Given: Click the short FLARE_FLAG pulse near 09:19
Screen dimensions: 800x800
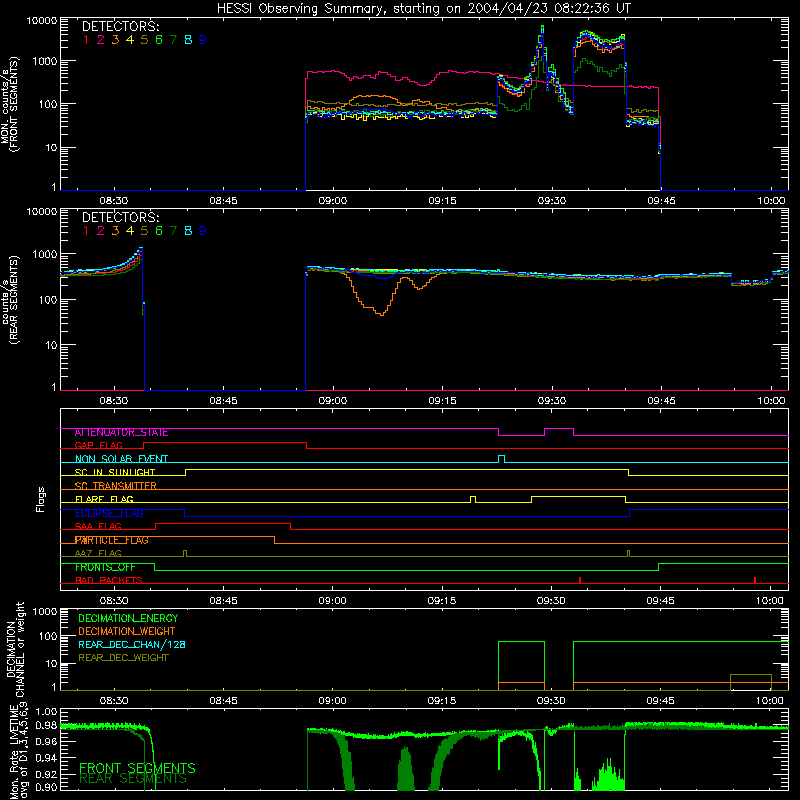Looking at the screenshot, I should click(x=473, y=499).
